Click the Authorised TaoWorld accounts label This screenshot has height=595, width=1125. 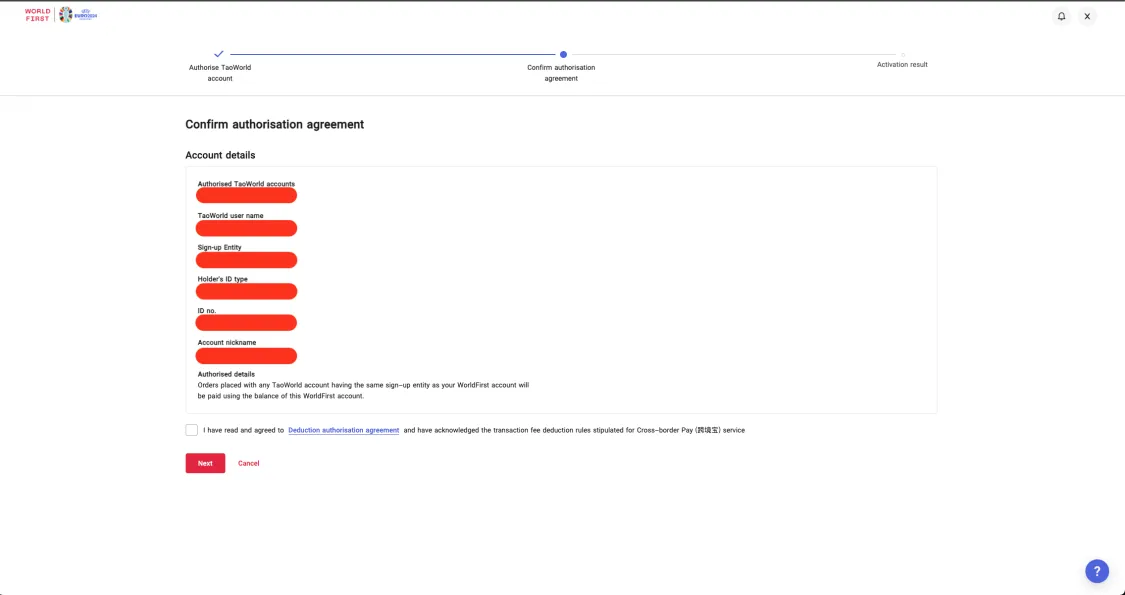(x=246, y=184)
